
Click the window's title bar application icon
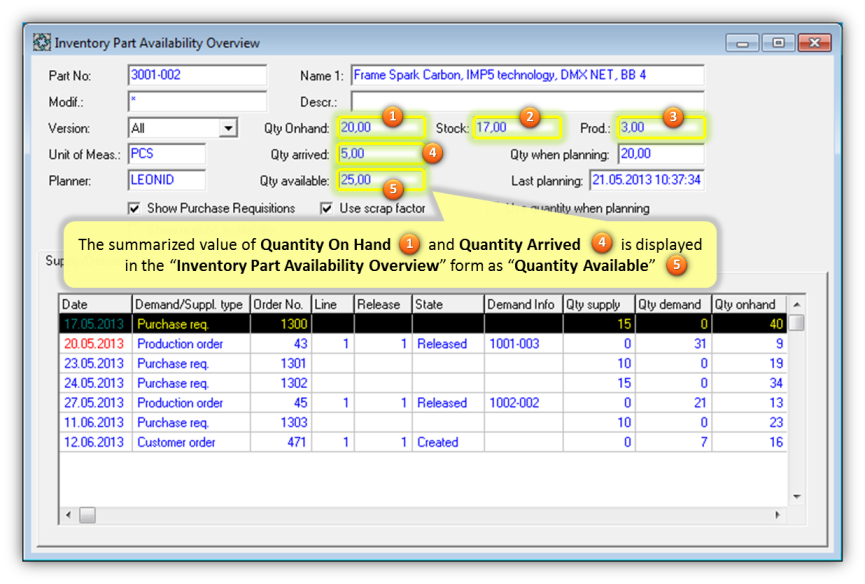pos(41,42)
